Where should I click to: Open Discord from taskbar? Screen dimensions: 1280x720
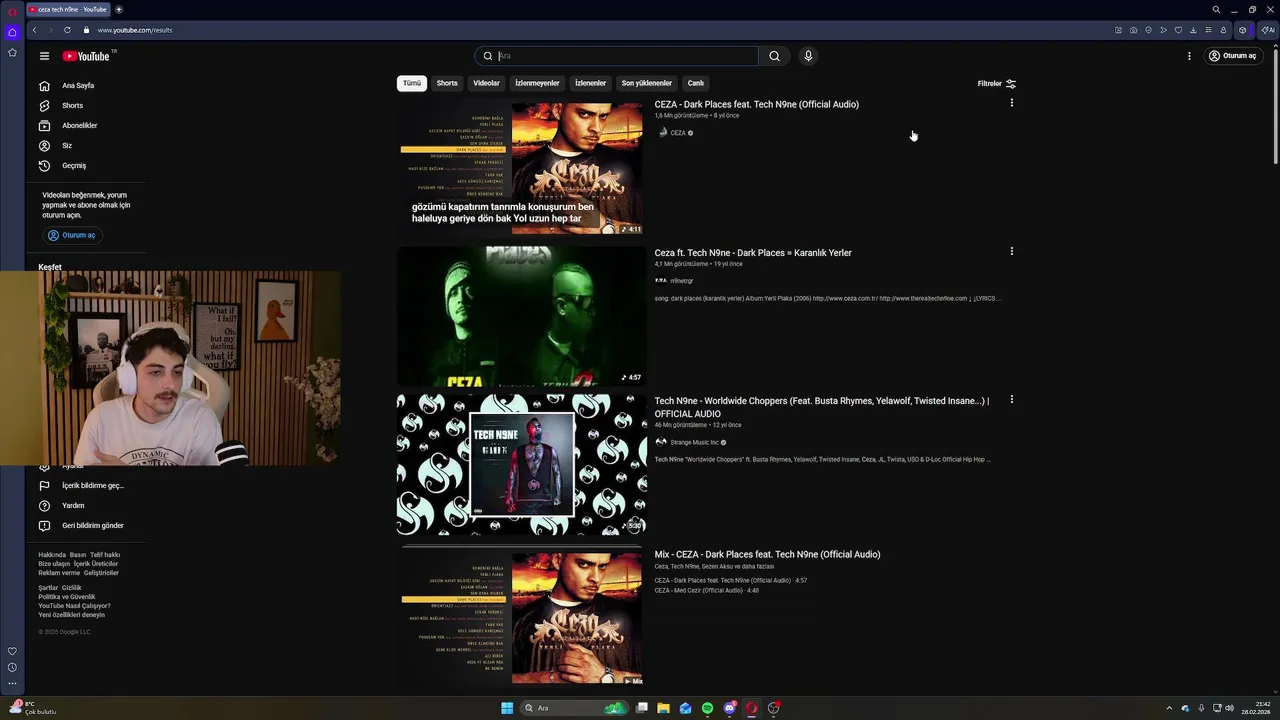click(729, 708)
